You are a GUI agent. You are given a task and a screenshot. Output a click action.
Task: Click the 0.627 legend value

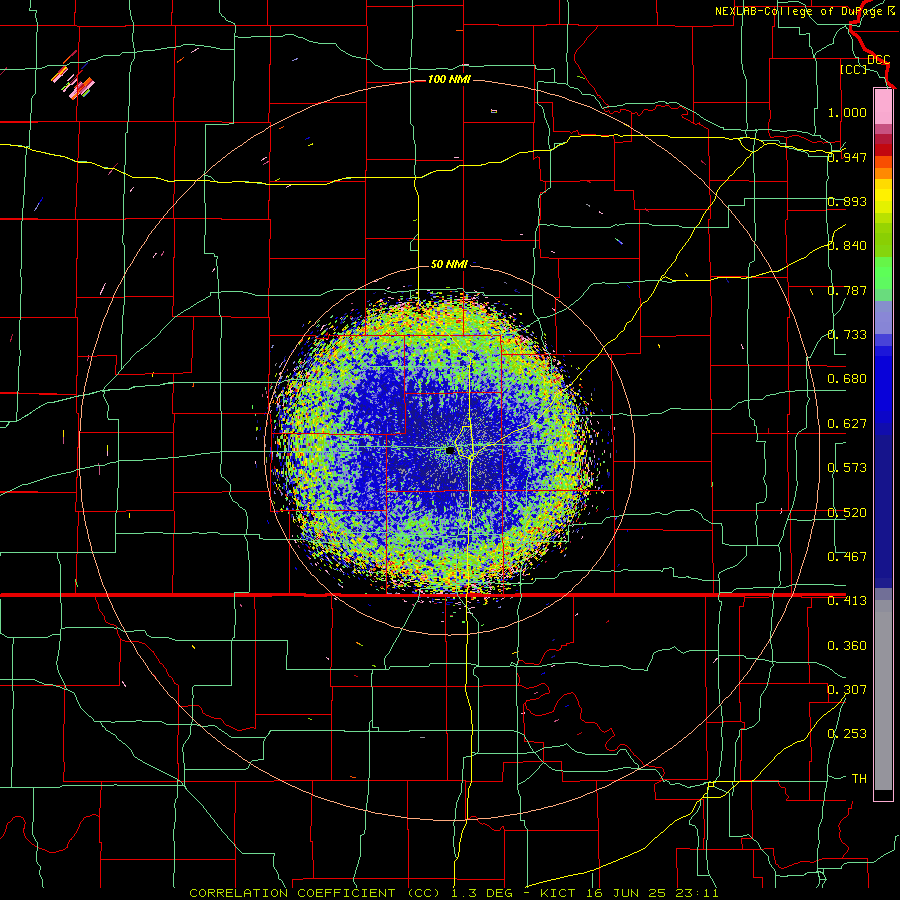pyautogui.click(x=847, y=424)
